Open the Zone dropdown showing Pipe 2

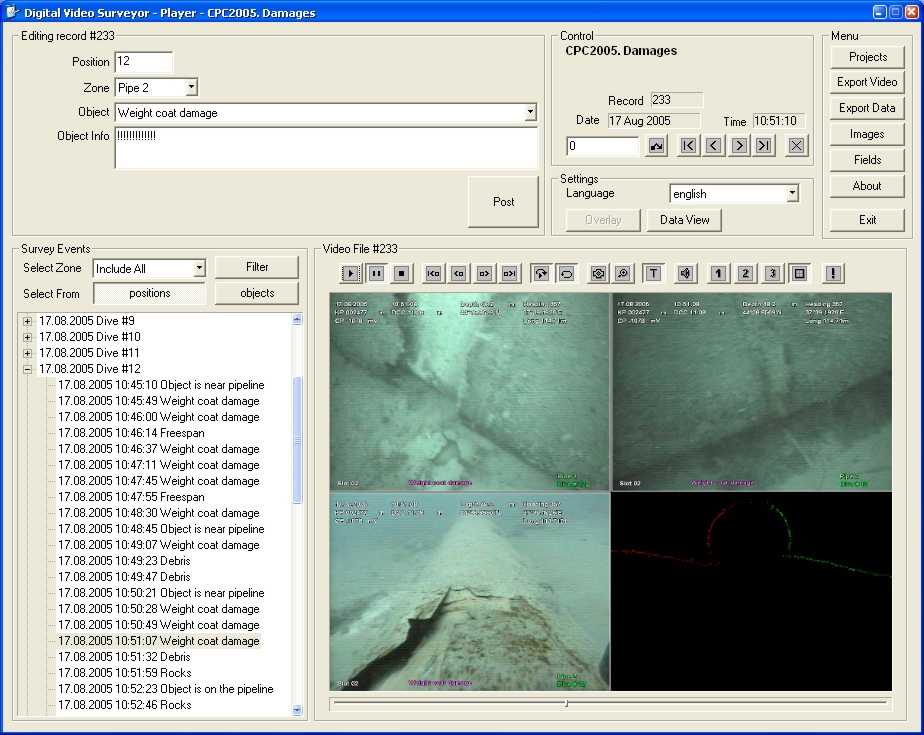tap(191, 88)
